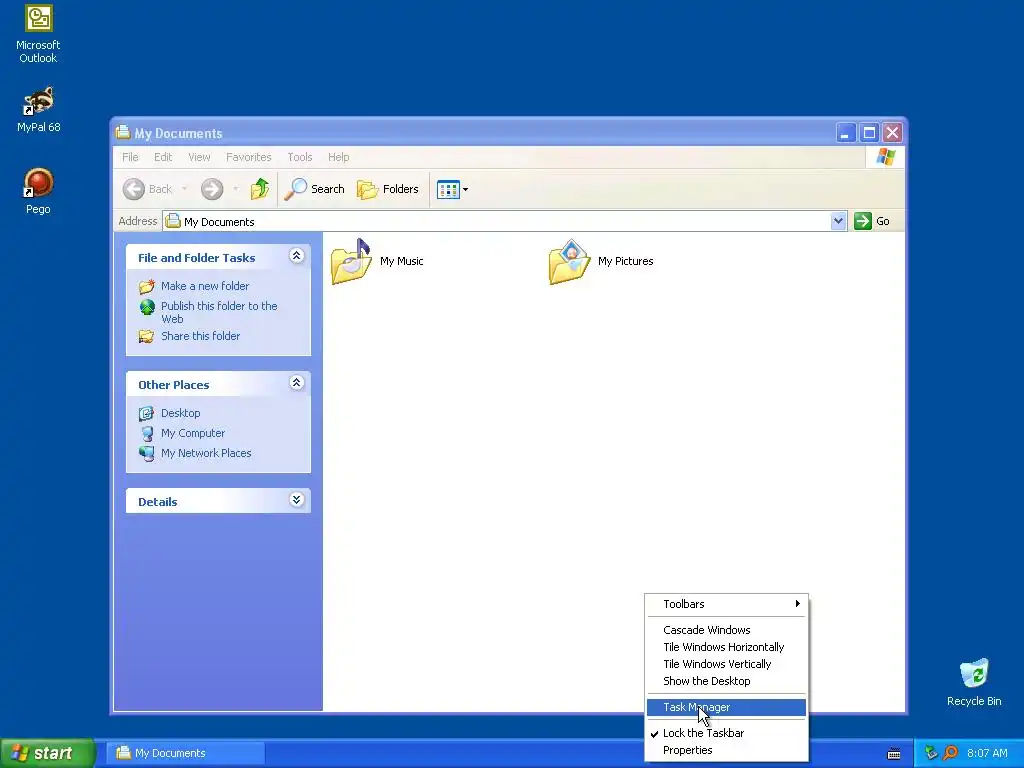Open the Help menu
This screenshot has width=1024, height=768.
338,157
